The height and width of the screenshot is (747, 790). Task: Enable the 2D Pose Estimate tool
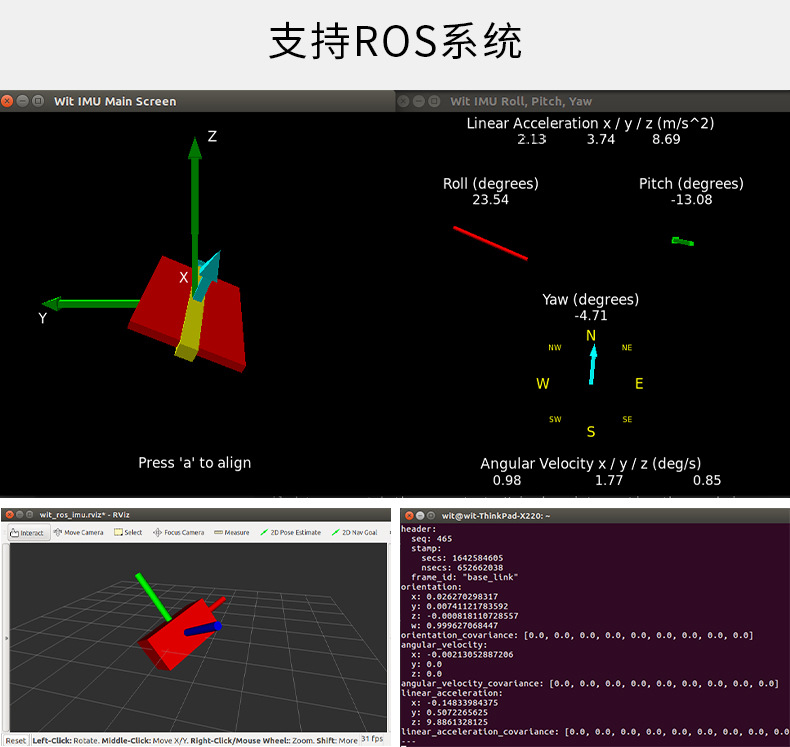(x=291, y=532)
